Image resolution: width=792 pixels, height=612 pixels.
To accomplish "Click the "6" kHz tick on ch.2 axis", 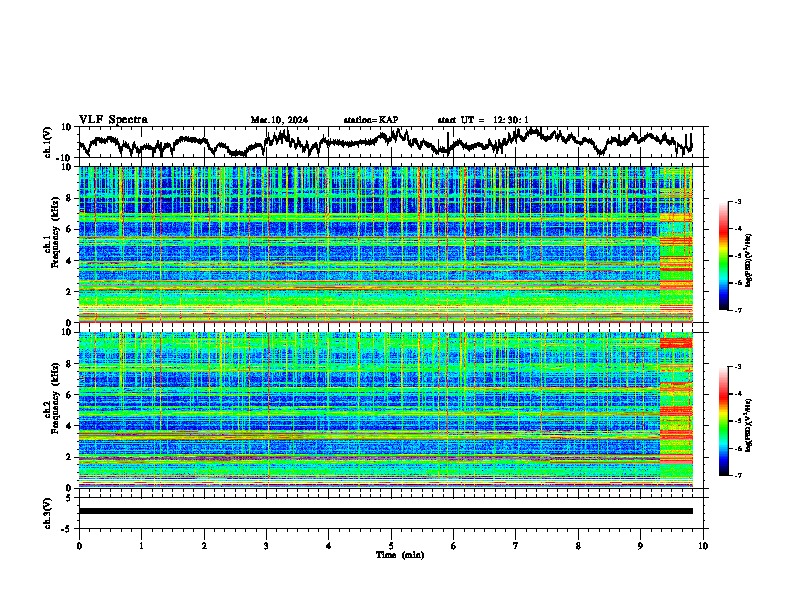I will coord(70,395).
